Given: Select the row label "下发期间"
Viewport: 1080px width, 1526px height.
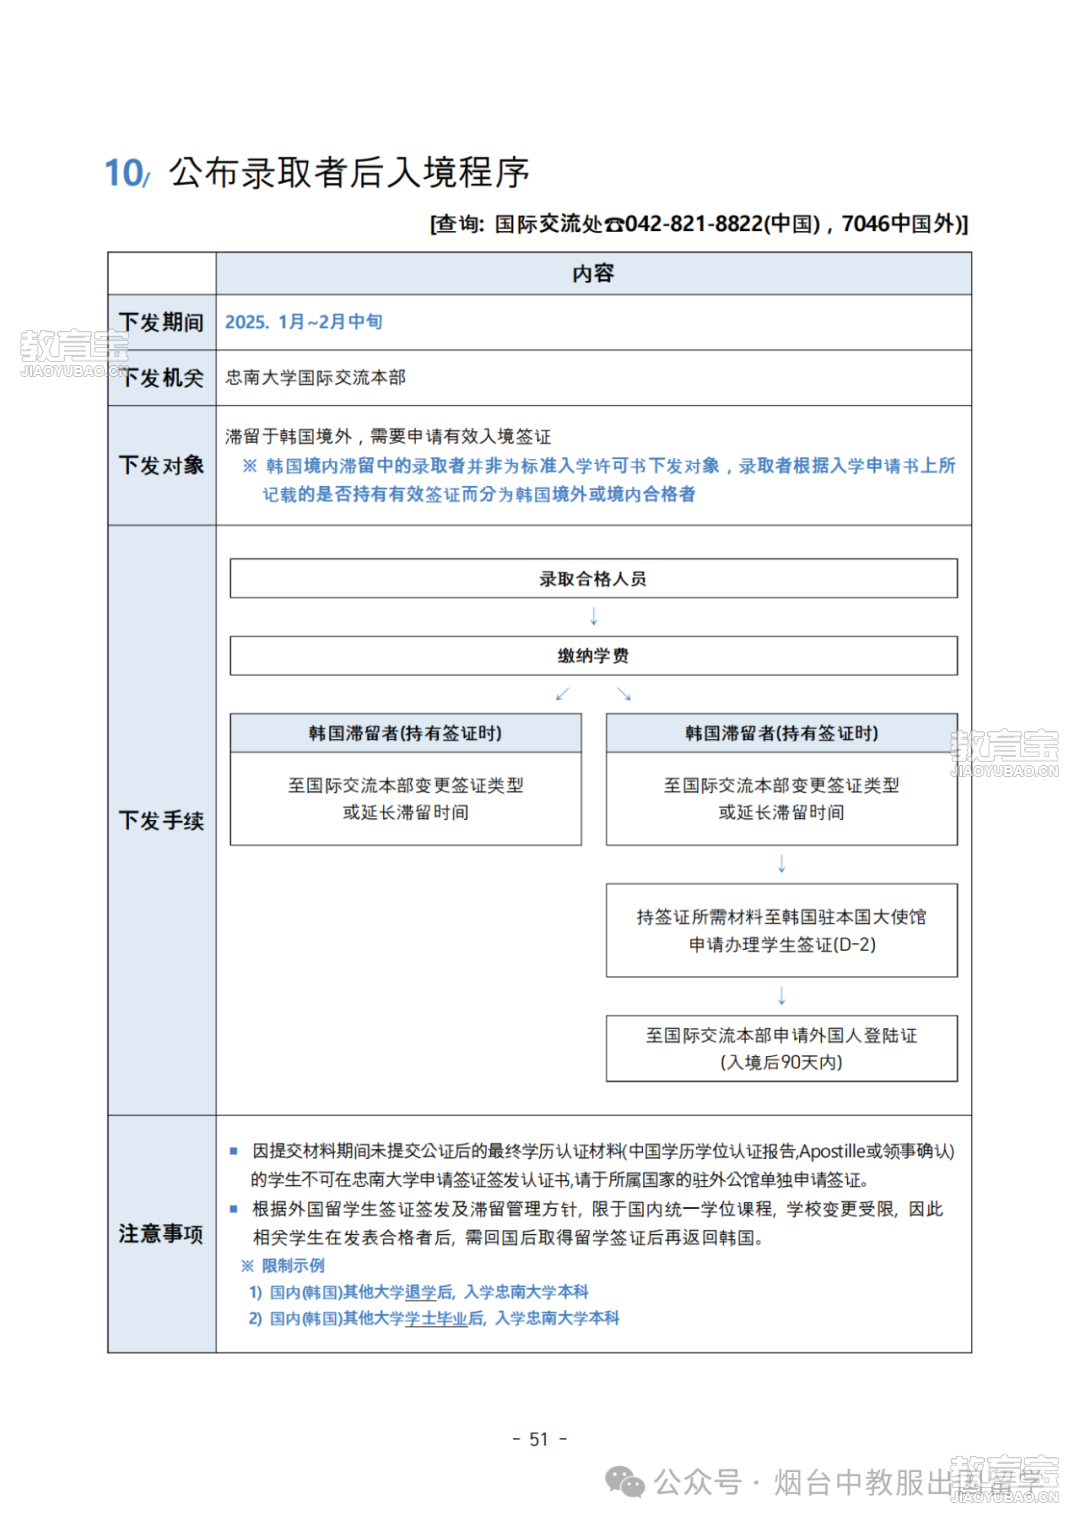Looking at the screenshot, I should pos(161,322).
